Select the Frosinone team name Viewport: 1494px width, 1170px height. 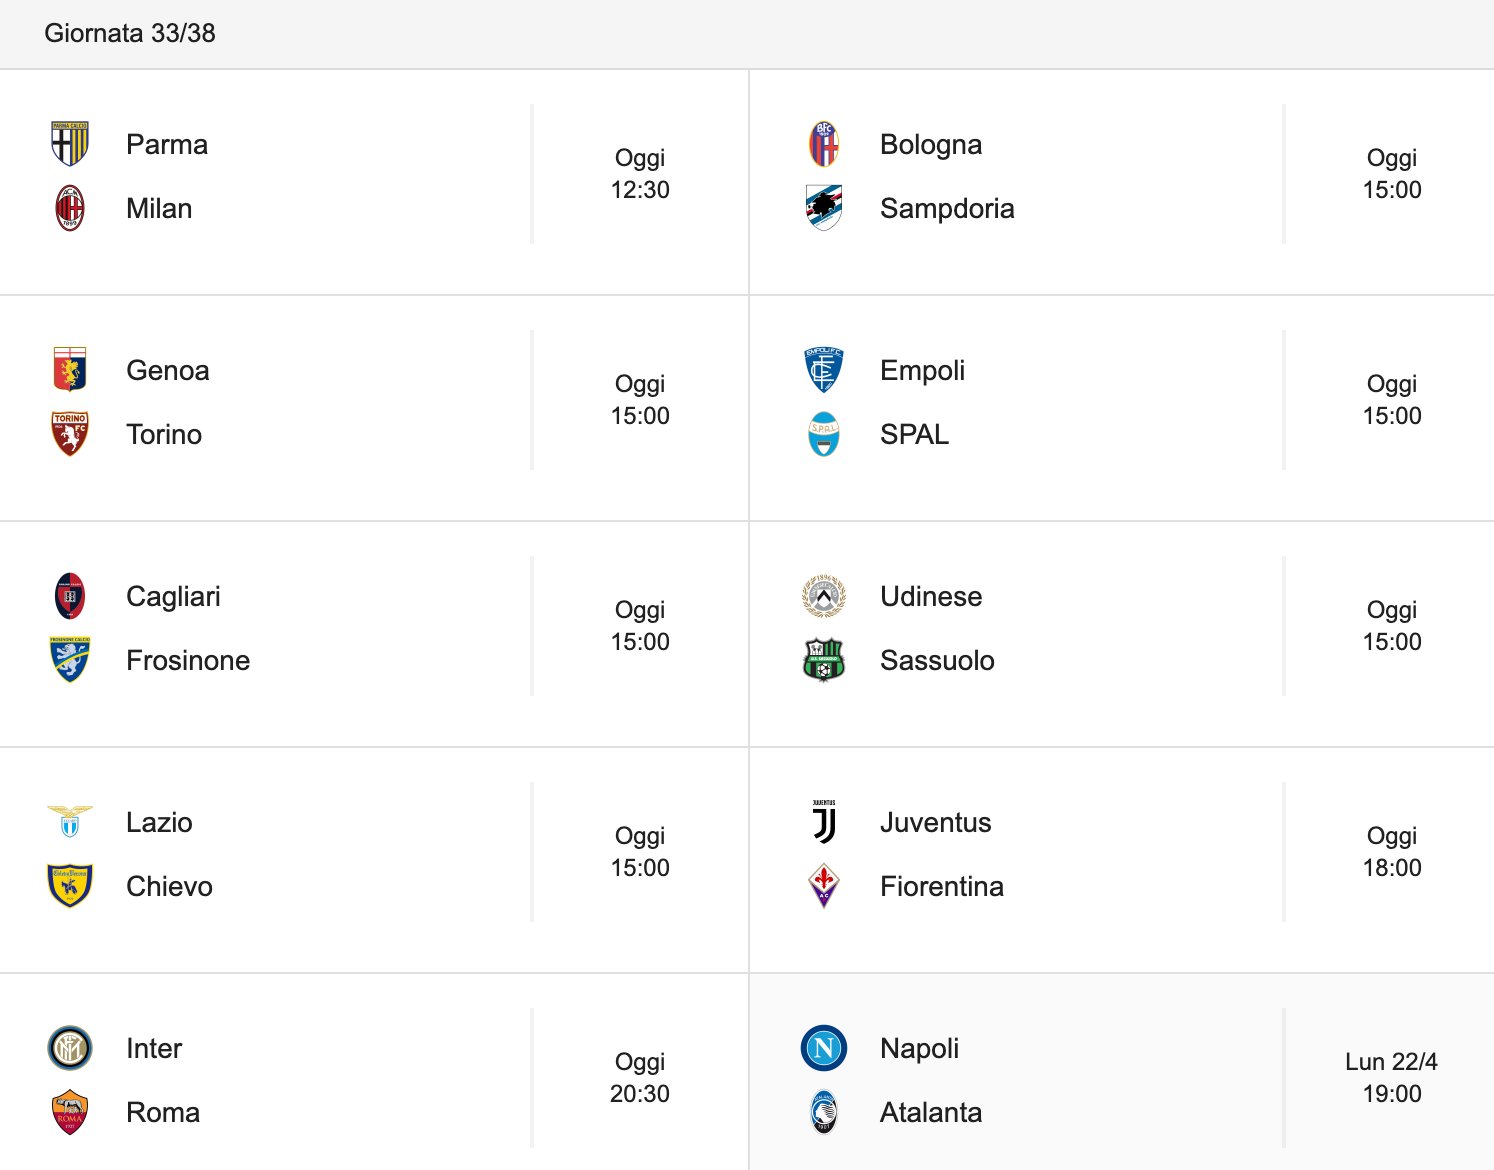tap(188, 661)
